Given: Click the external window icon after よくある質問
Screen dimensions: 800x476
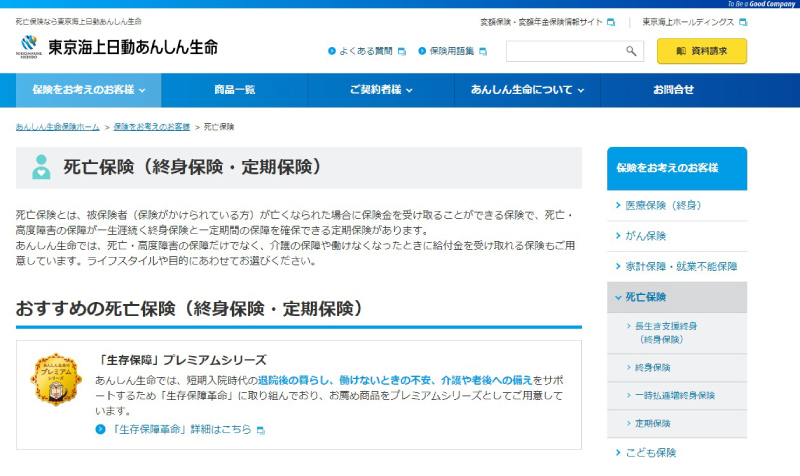Looking at the screenshot, I should coord(402,52).
